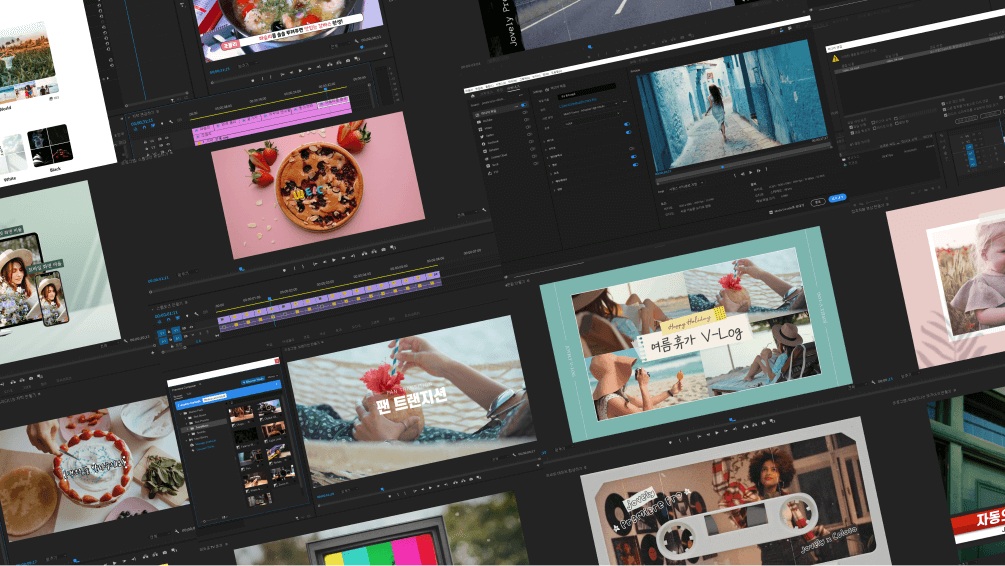Select the highlighted Transitions folder in Premiere Composer
The height and width of the screenshot is (566, 1005).
(204, 426)
